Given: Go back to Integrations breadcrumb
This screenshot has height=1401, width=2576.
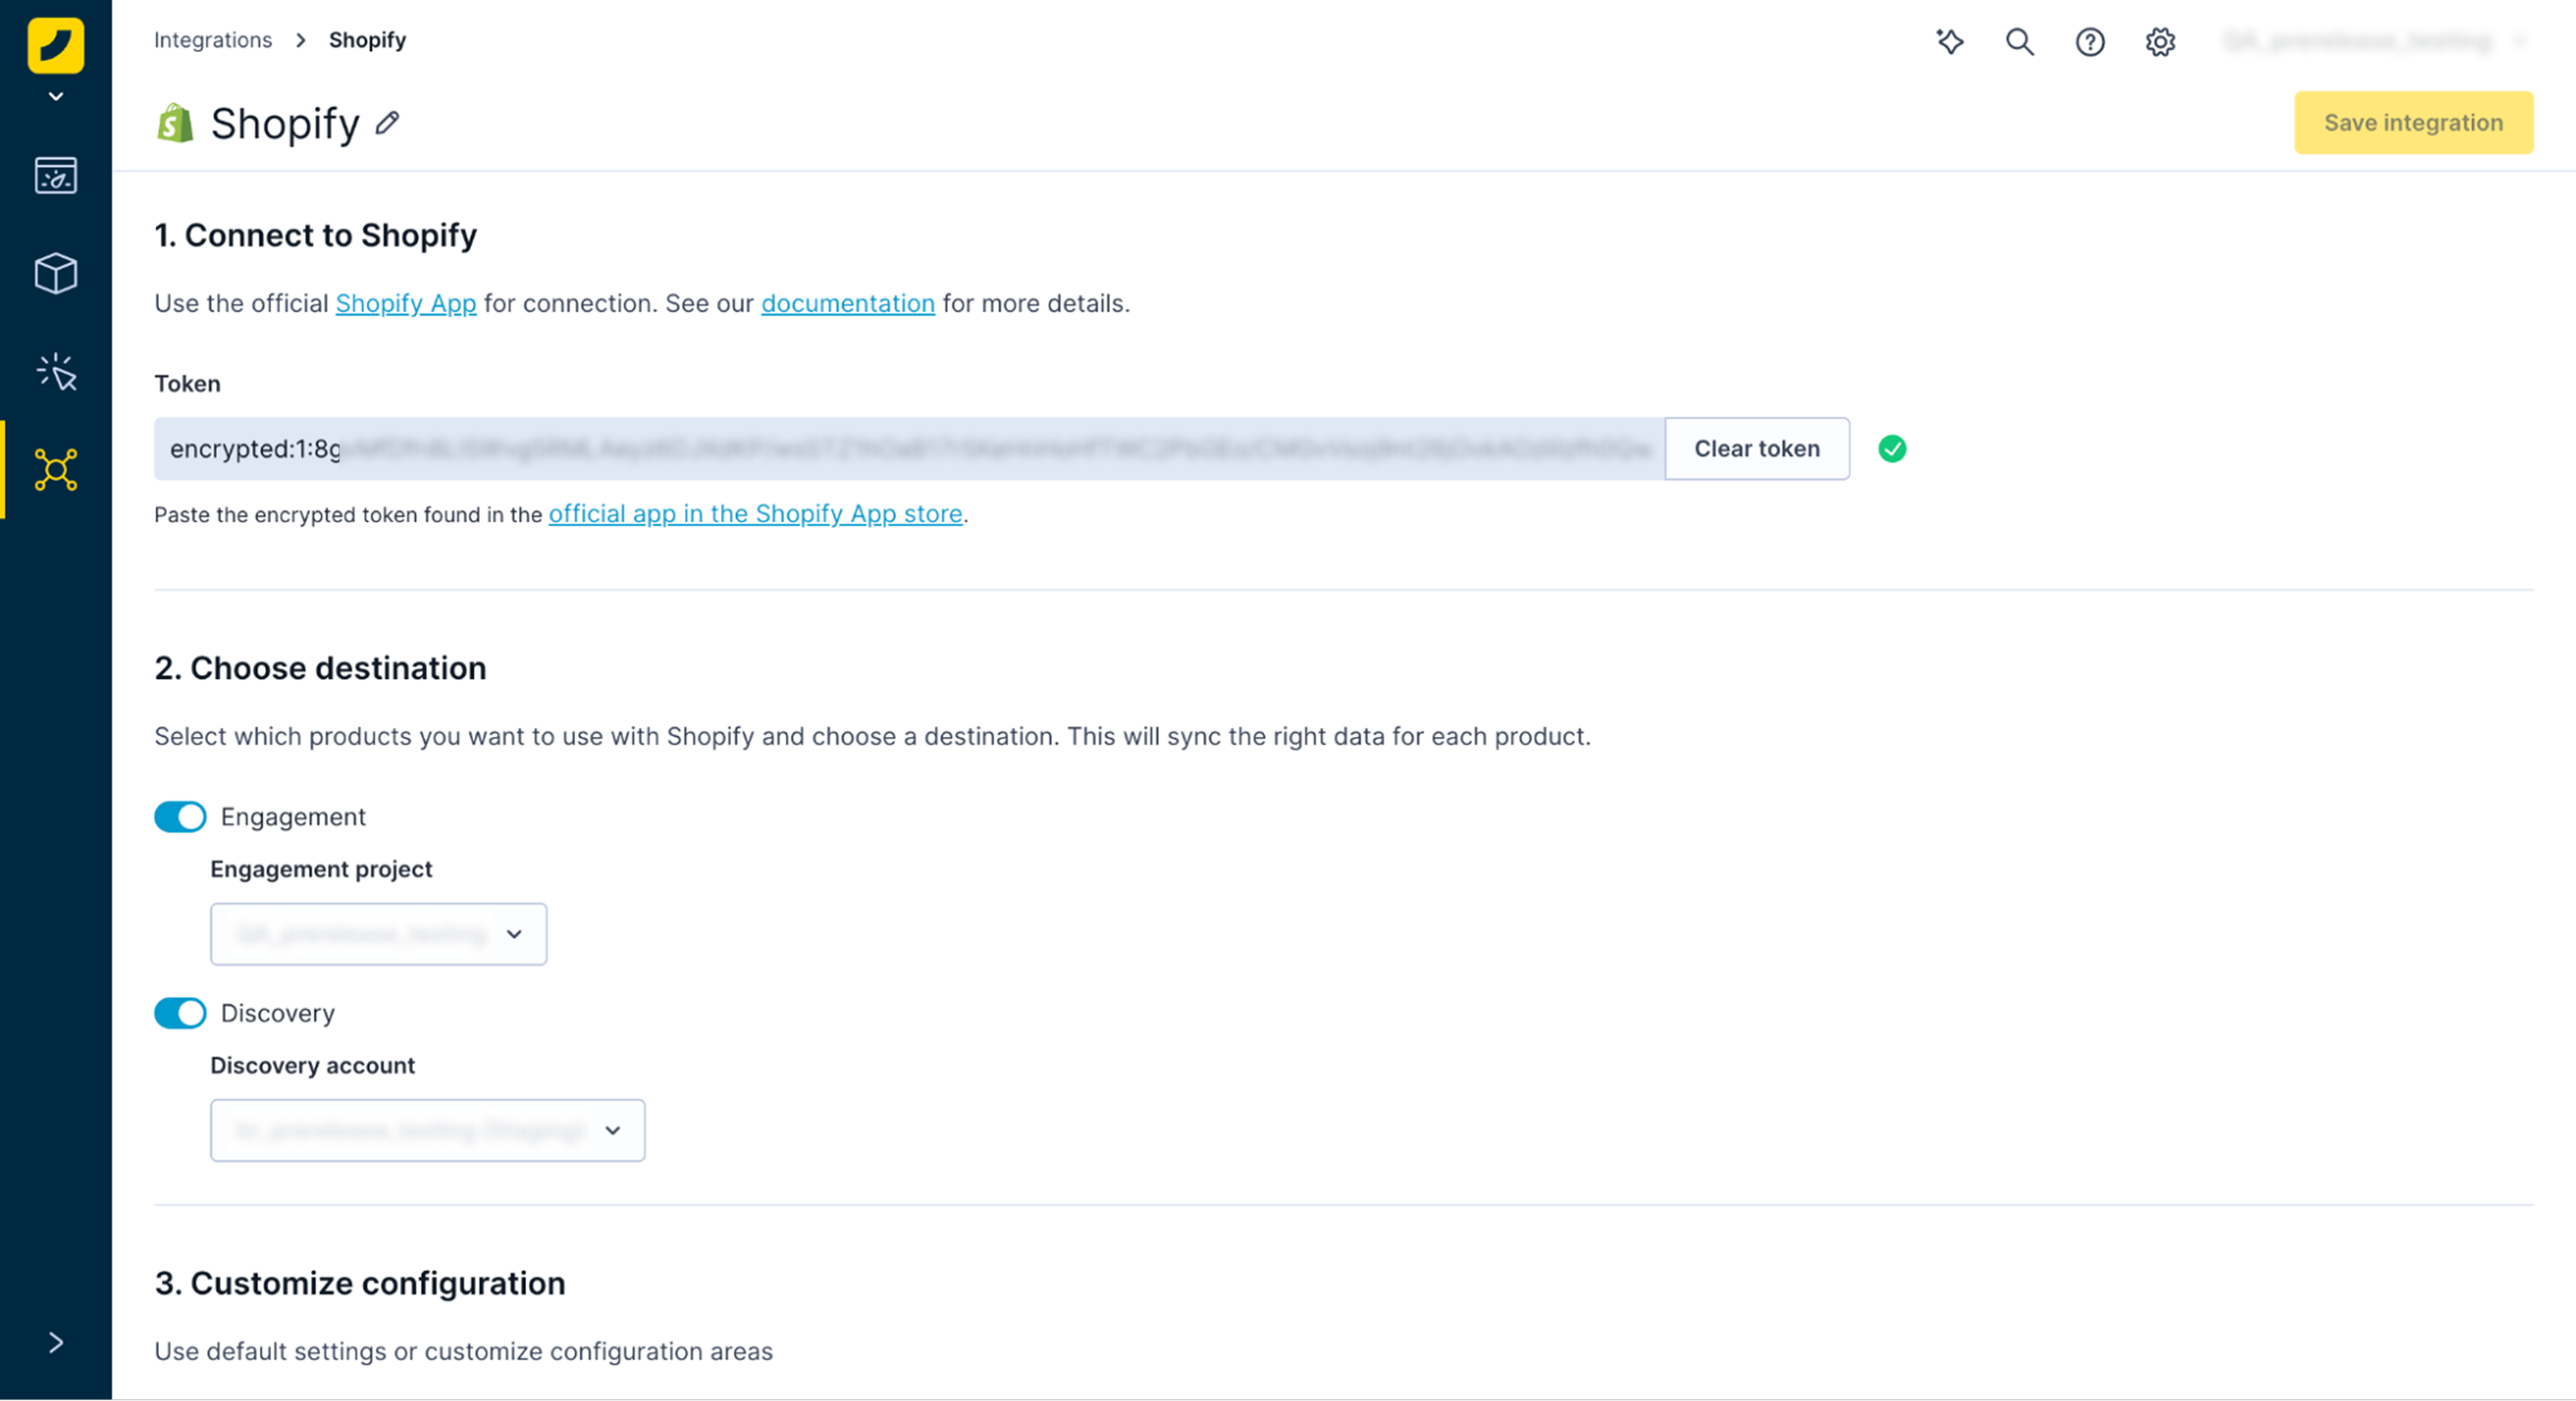Looking at the screenshot, I should point(213,40).
